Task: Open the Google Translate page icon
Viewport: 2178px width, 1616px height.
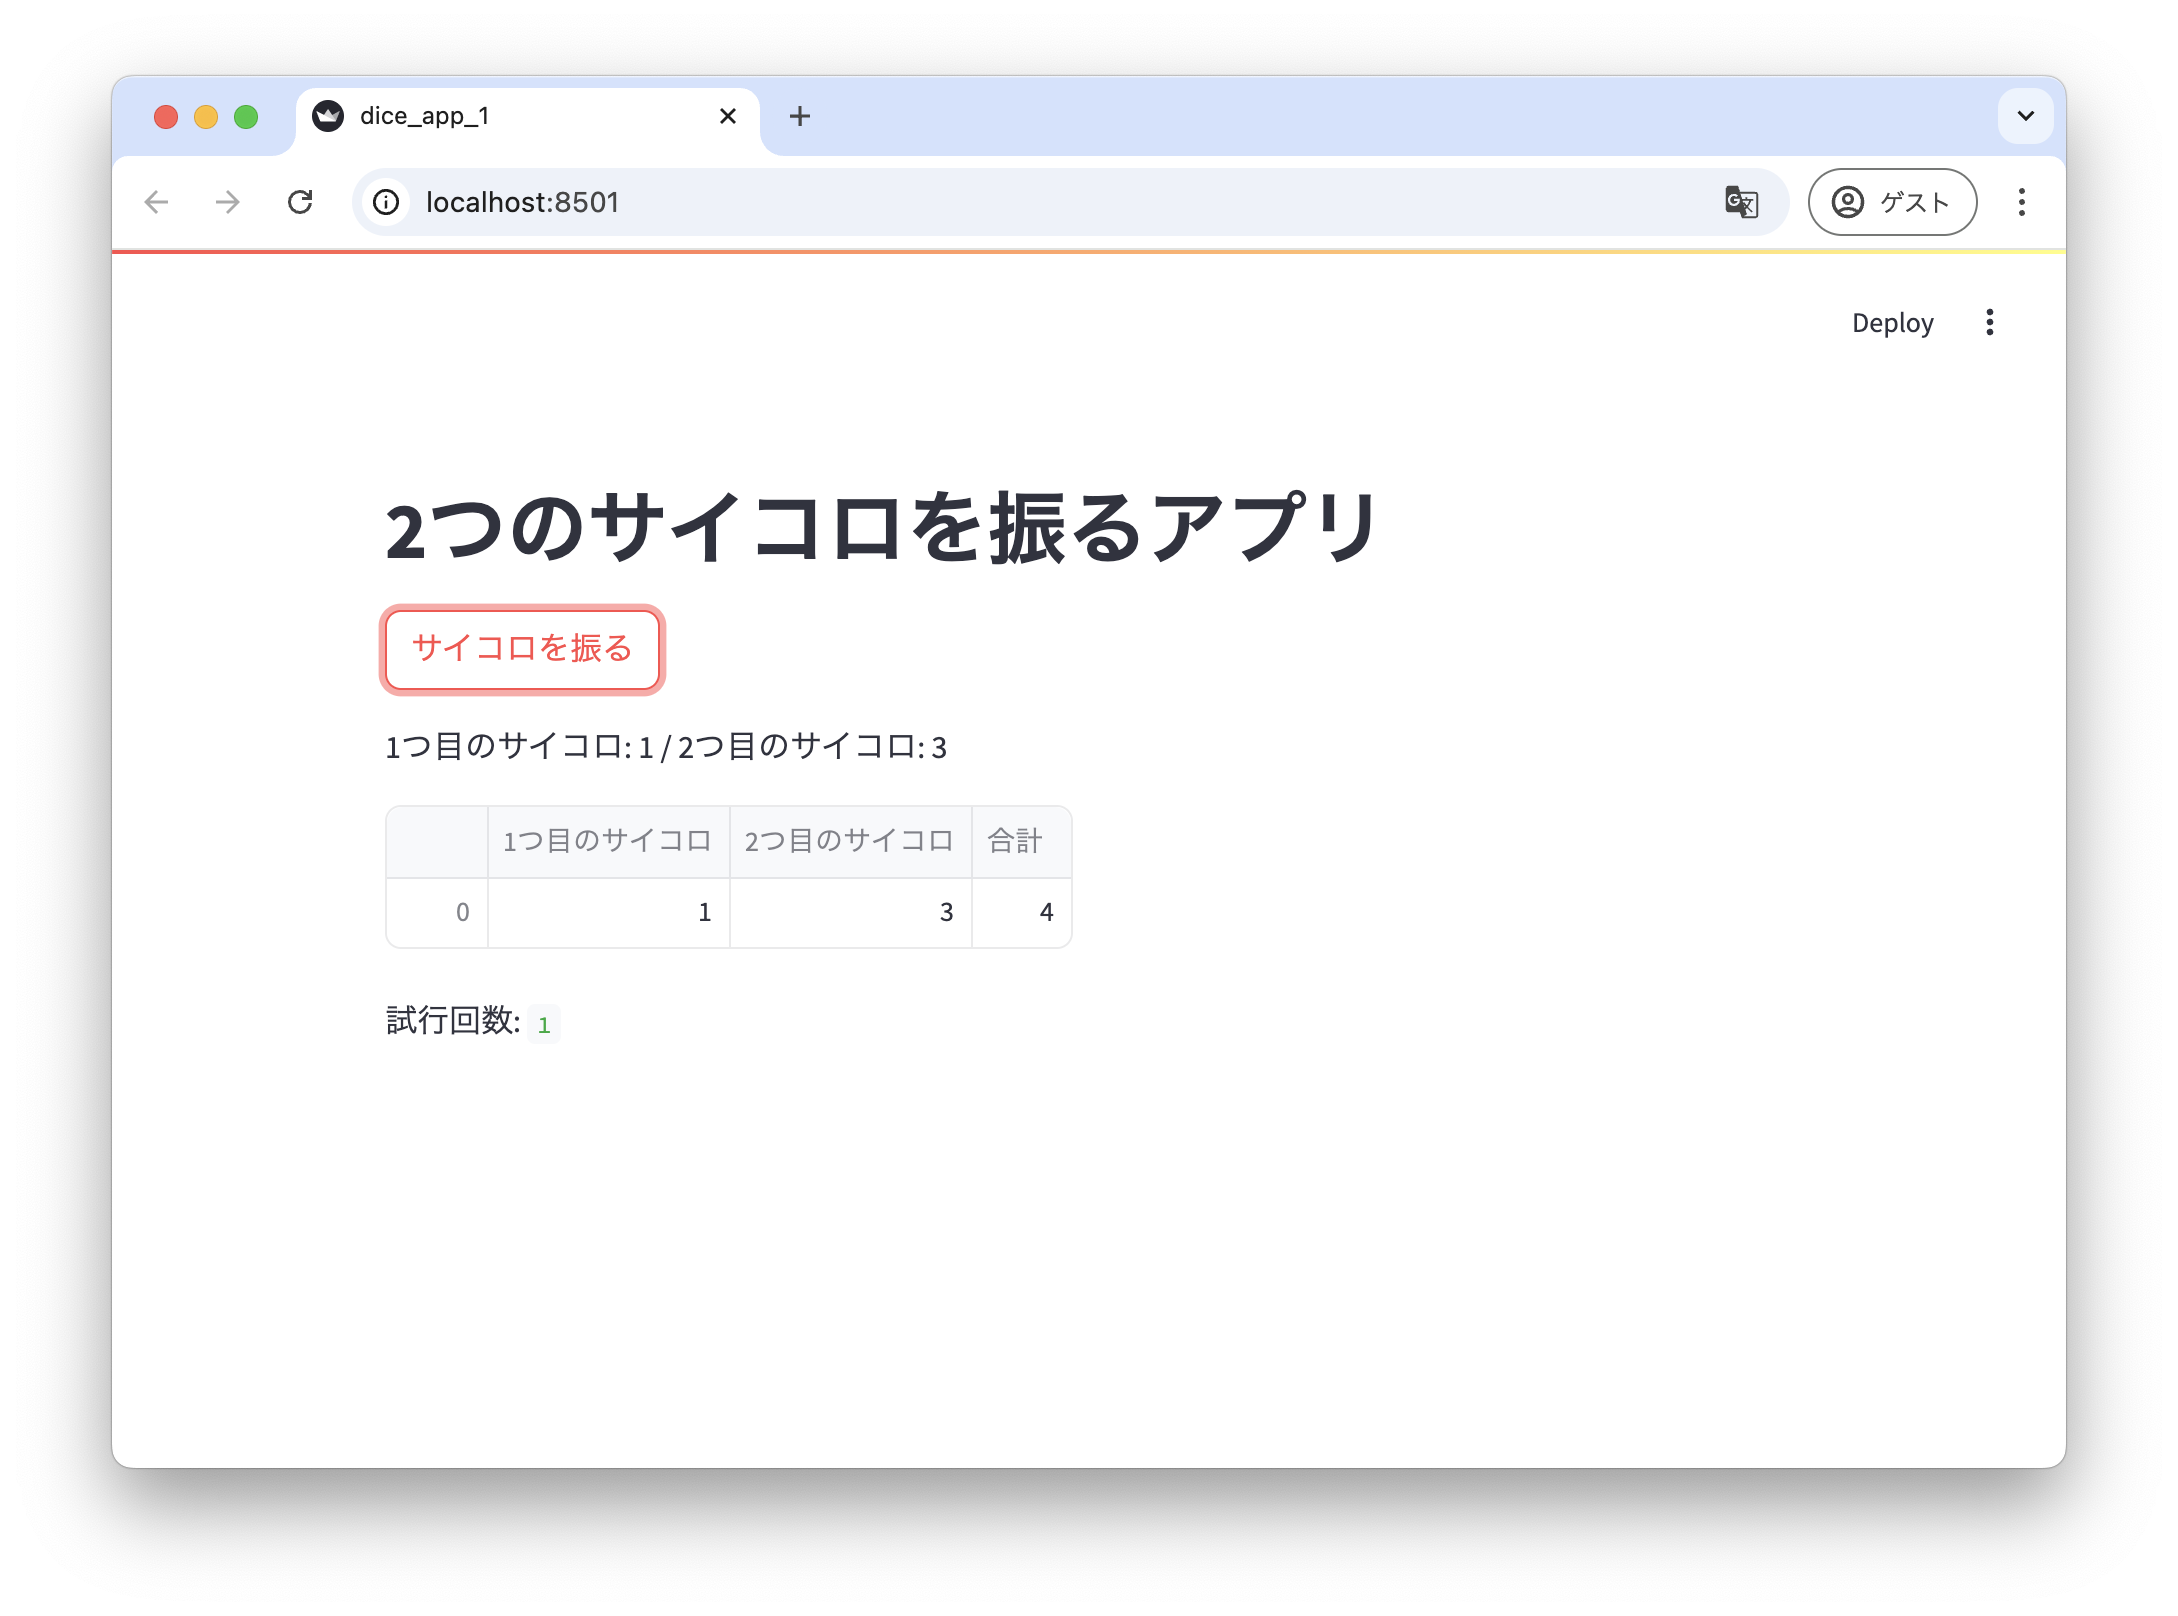Action: (1740, 202)
